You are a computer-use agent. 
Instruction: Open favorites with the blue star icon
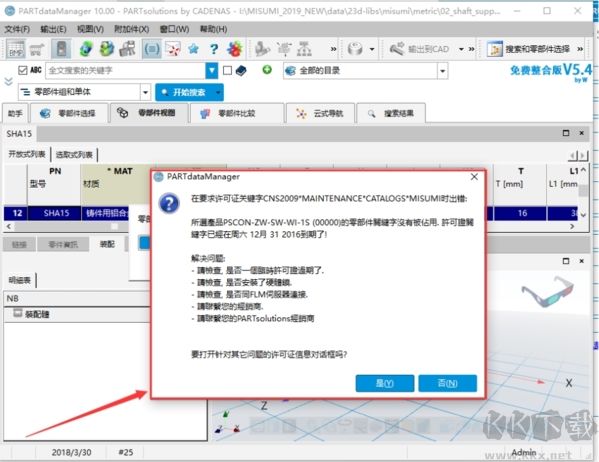click(193, 49)
